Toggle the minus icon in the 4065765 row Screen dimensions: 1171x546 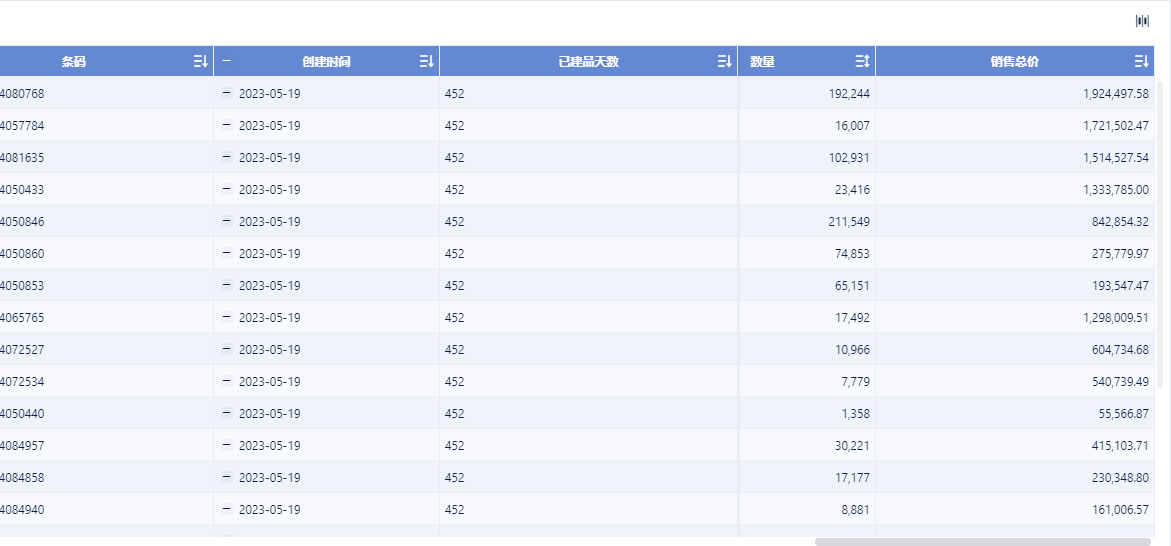[227, 317]
